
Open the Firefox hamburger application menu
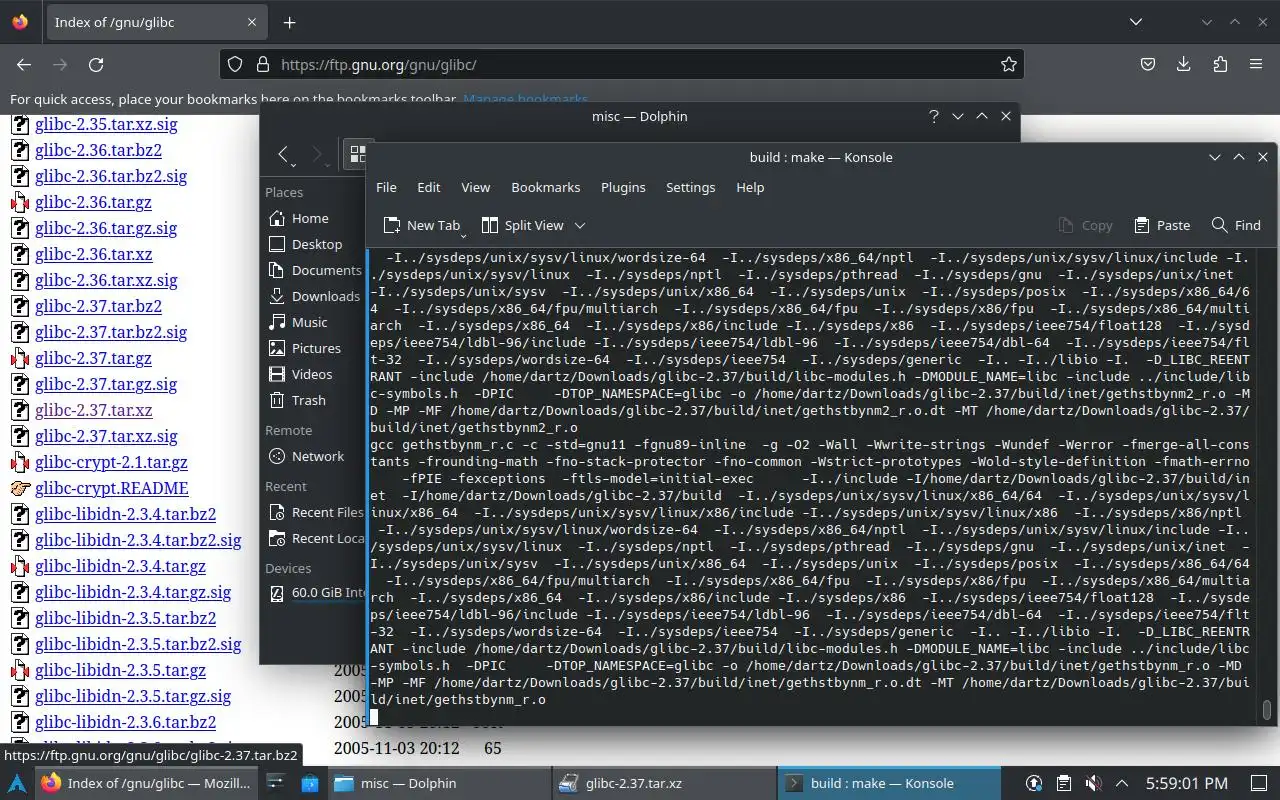click(x=1256, y=64)
